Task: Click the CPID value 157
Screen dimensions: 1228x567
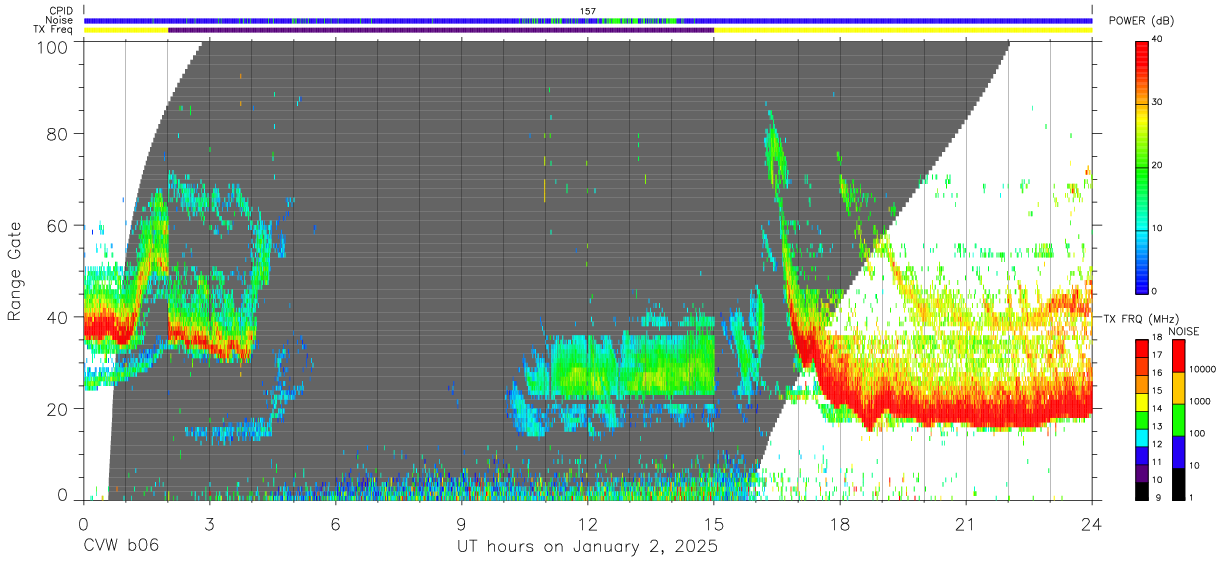Action: (x=588, y=11)
